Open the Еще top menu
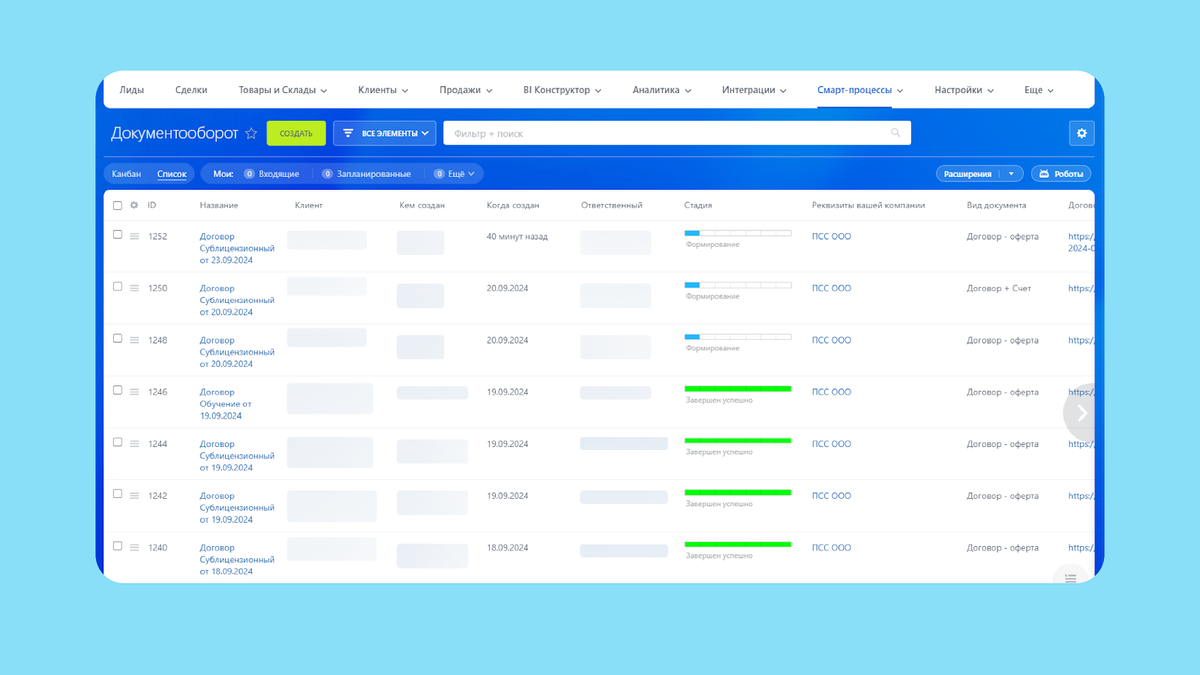The width and height of the screenshot is (1200, 675). pos(1039,90)
